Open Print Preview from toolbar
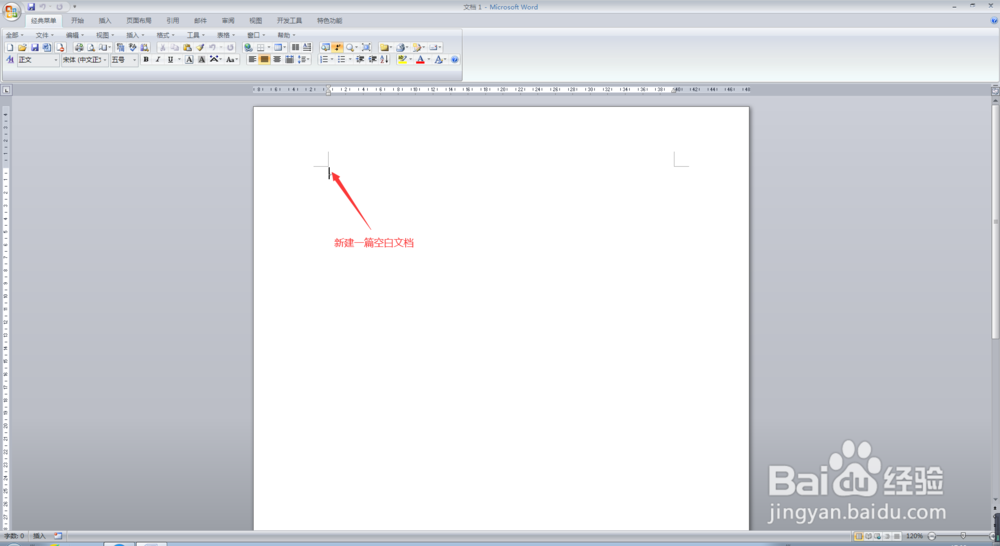 [x=91, y=47]
